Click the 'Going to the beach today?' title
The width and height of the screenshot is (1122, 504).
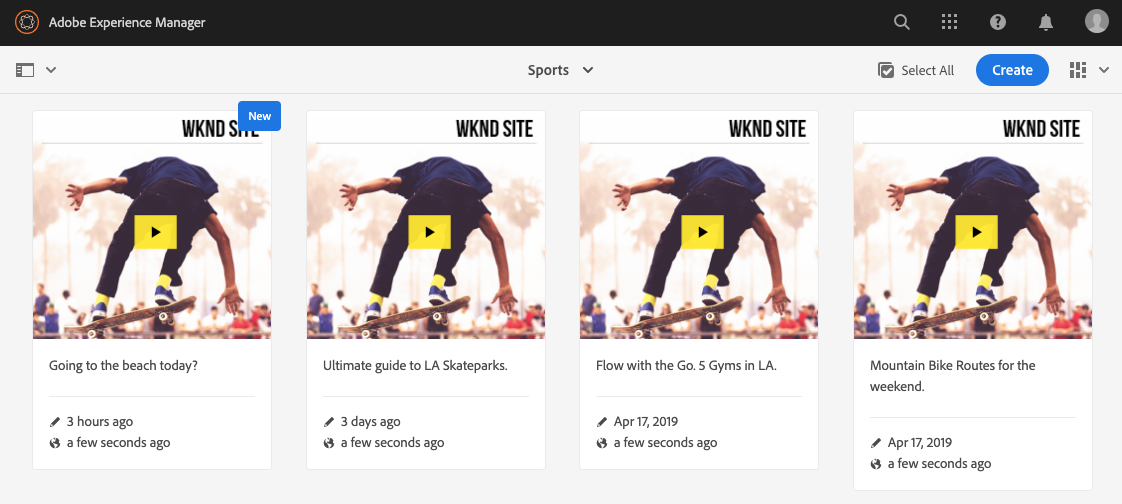[x=123, y=365]
